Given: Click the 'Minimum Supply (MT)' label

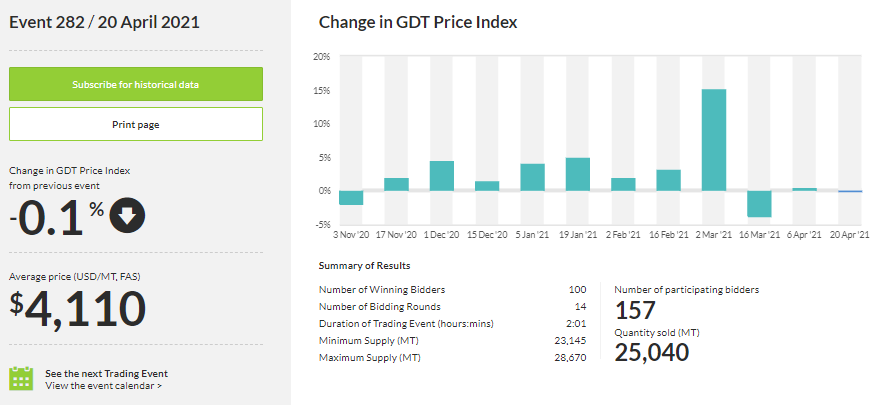Looking at the screenshot, I should click(x=369, y=340).
